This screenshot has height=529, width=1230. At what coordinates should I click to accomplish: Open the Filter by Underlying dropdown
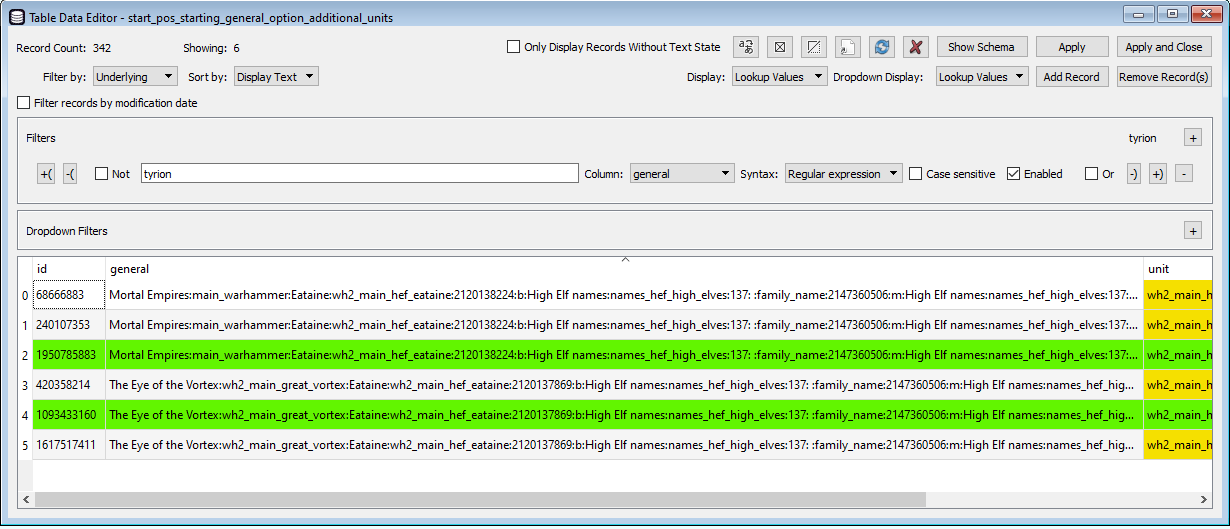point(135,77)
